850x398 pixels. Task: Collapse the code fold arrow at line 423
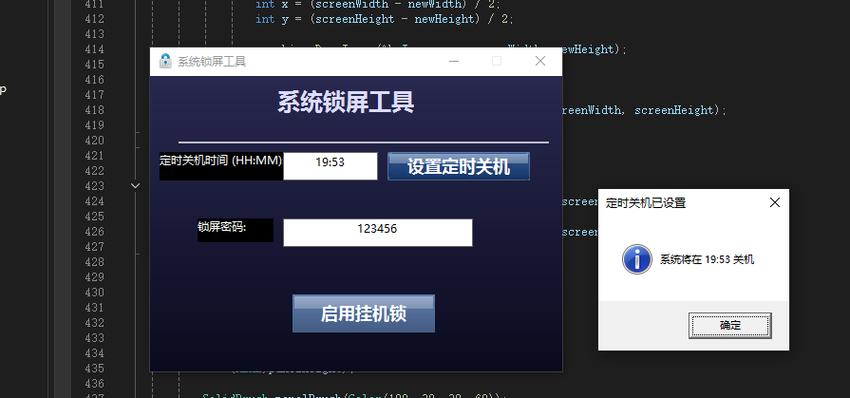[136, 186]
